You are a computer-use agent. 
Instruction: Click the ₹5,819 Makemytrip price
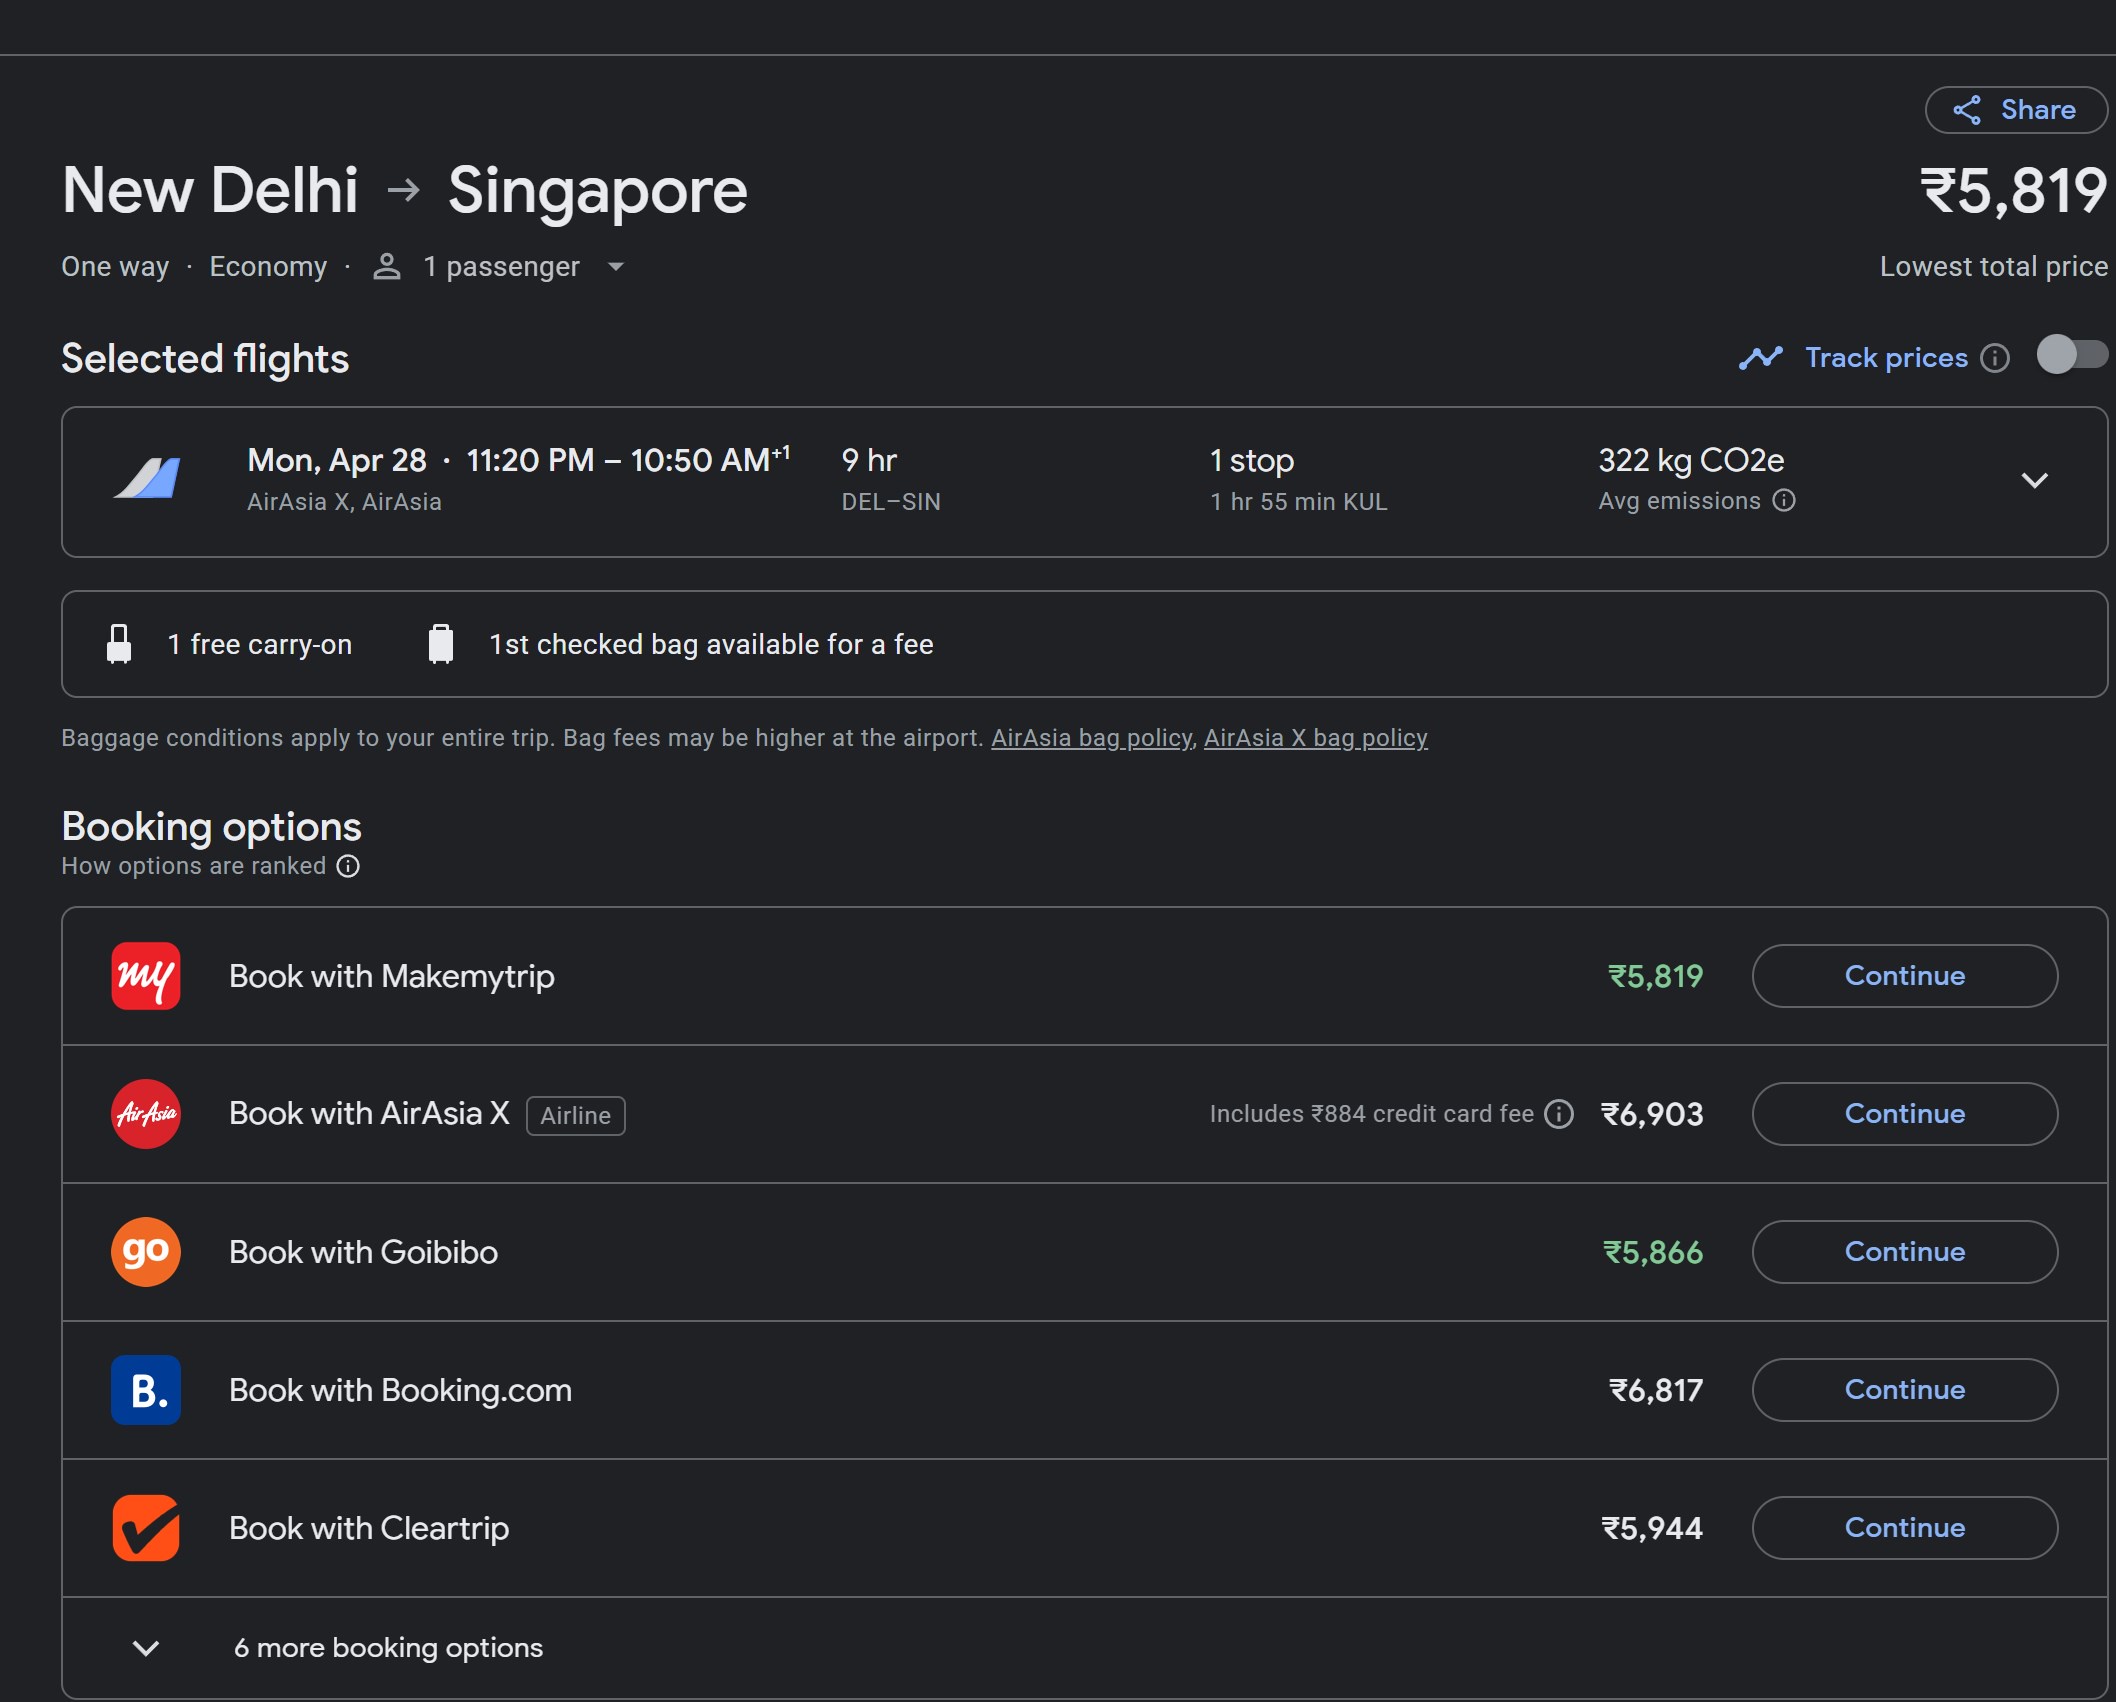click(x=1655, y=976)
